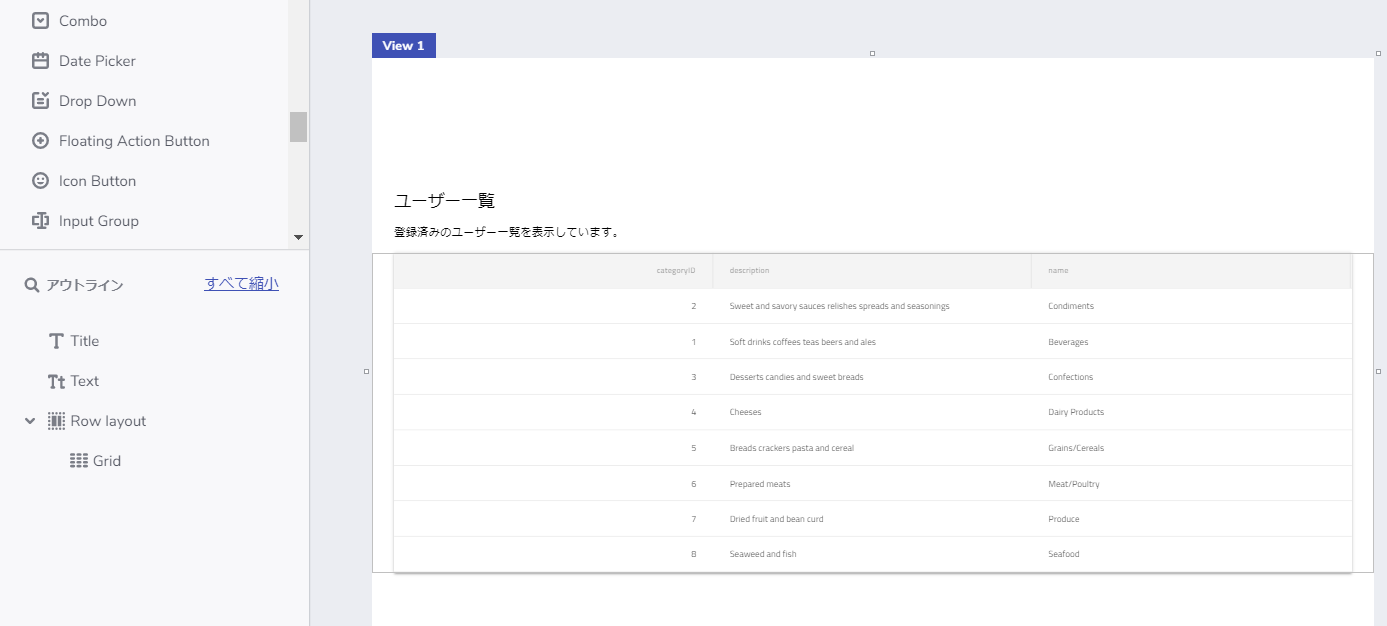1387x626 pixels.
Task: Choose Floating Action Button in toolbox
Action: (x=134, y=140)
